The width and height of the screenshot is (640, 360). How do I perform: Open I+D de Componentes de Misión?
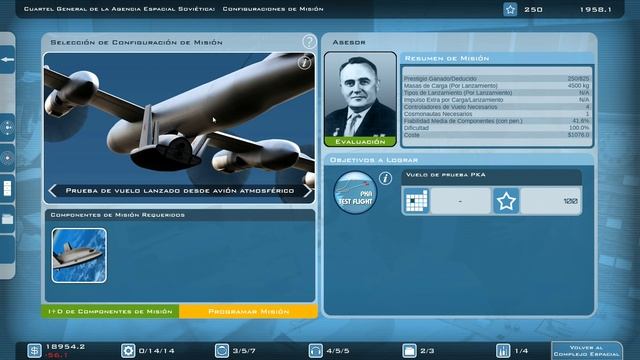point(110,311)
